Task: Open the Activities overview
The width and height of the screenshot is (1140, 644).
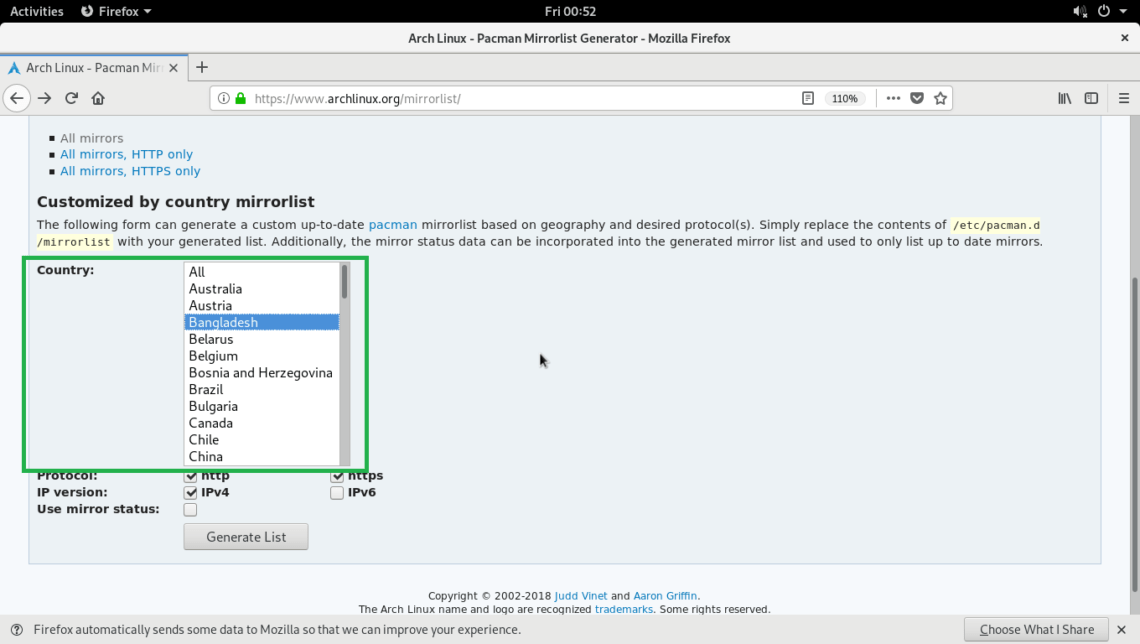Action: click(36, 11)
